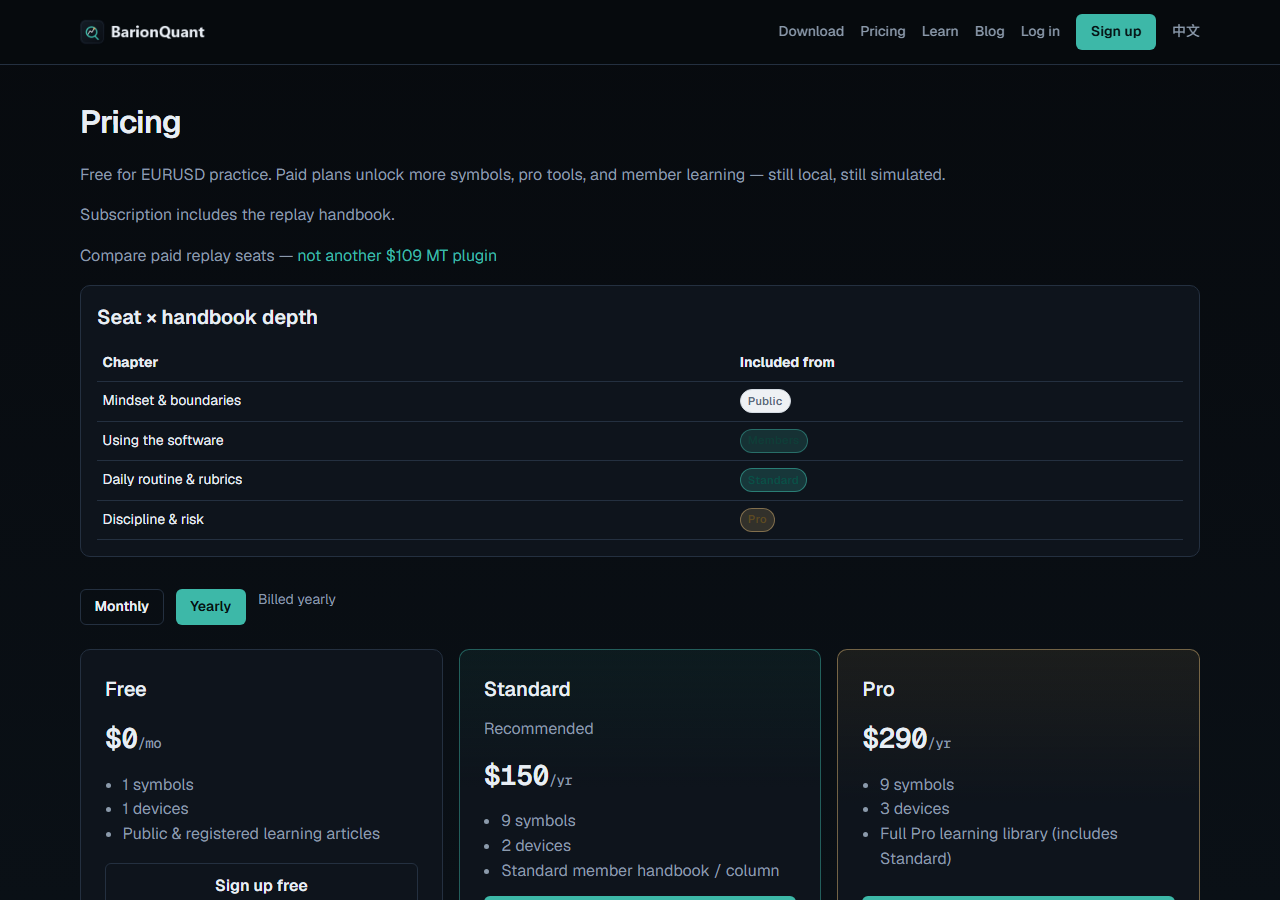Click the Standard plan card title
Image resolution: width=1280 pixels, height=900 pixels.
pyautogui.click(x=527, y=689)
